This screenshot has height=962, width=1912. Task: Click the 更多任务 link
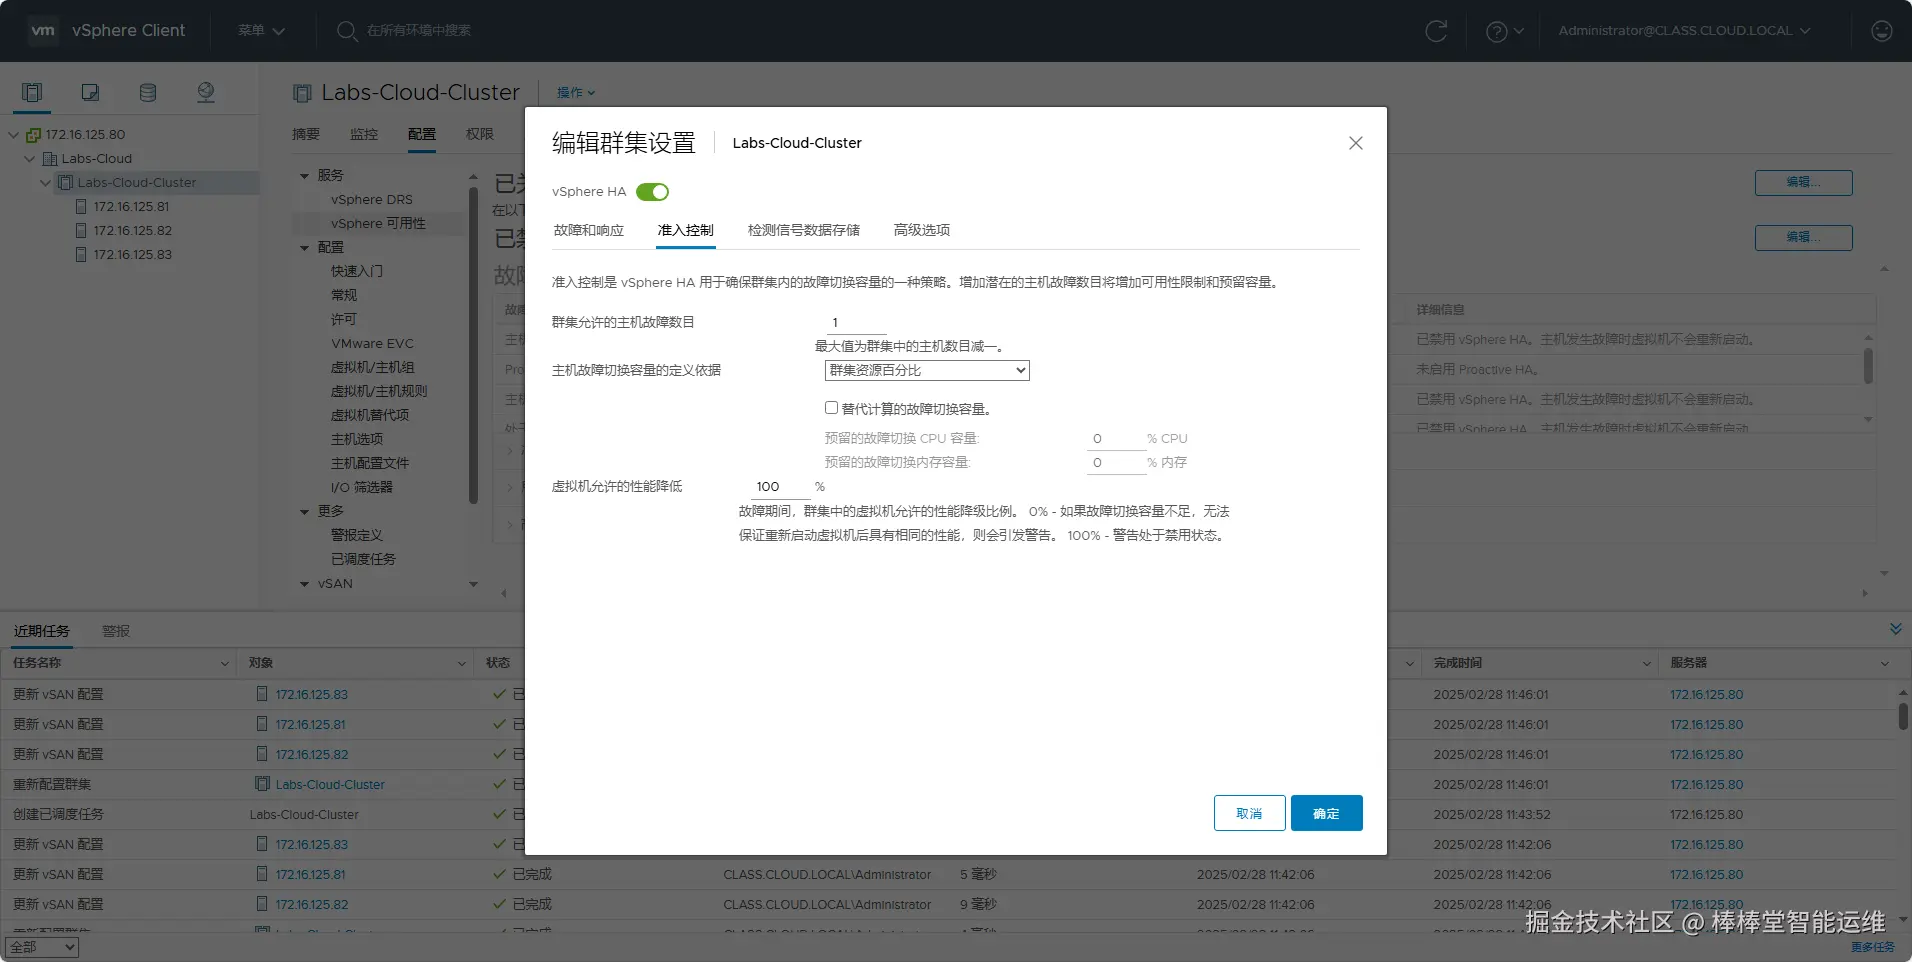click(1873, 947)
